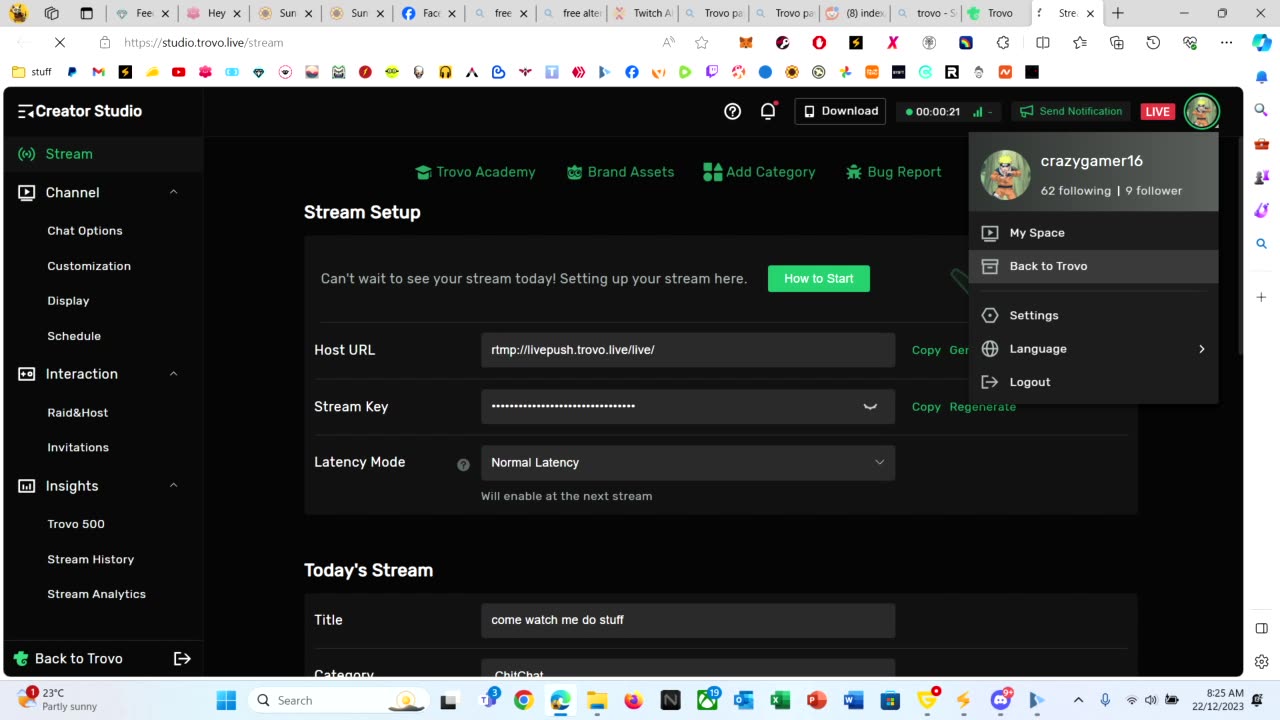
Task: Open the help question mark icon
Action: pyautogui.click(x=732, y=111)
